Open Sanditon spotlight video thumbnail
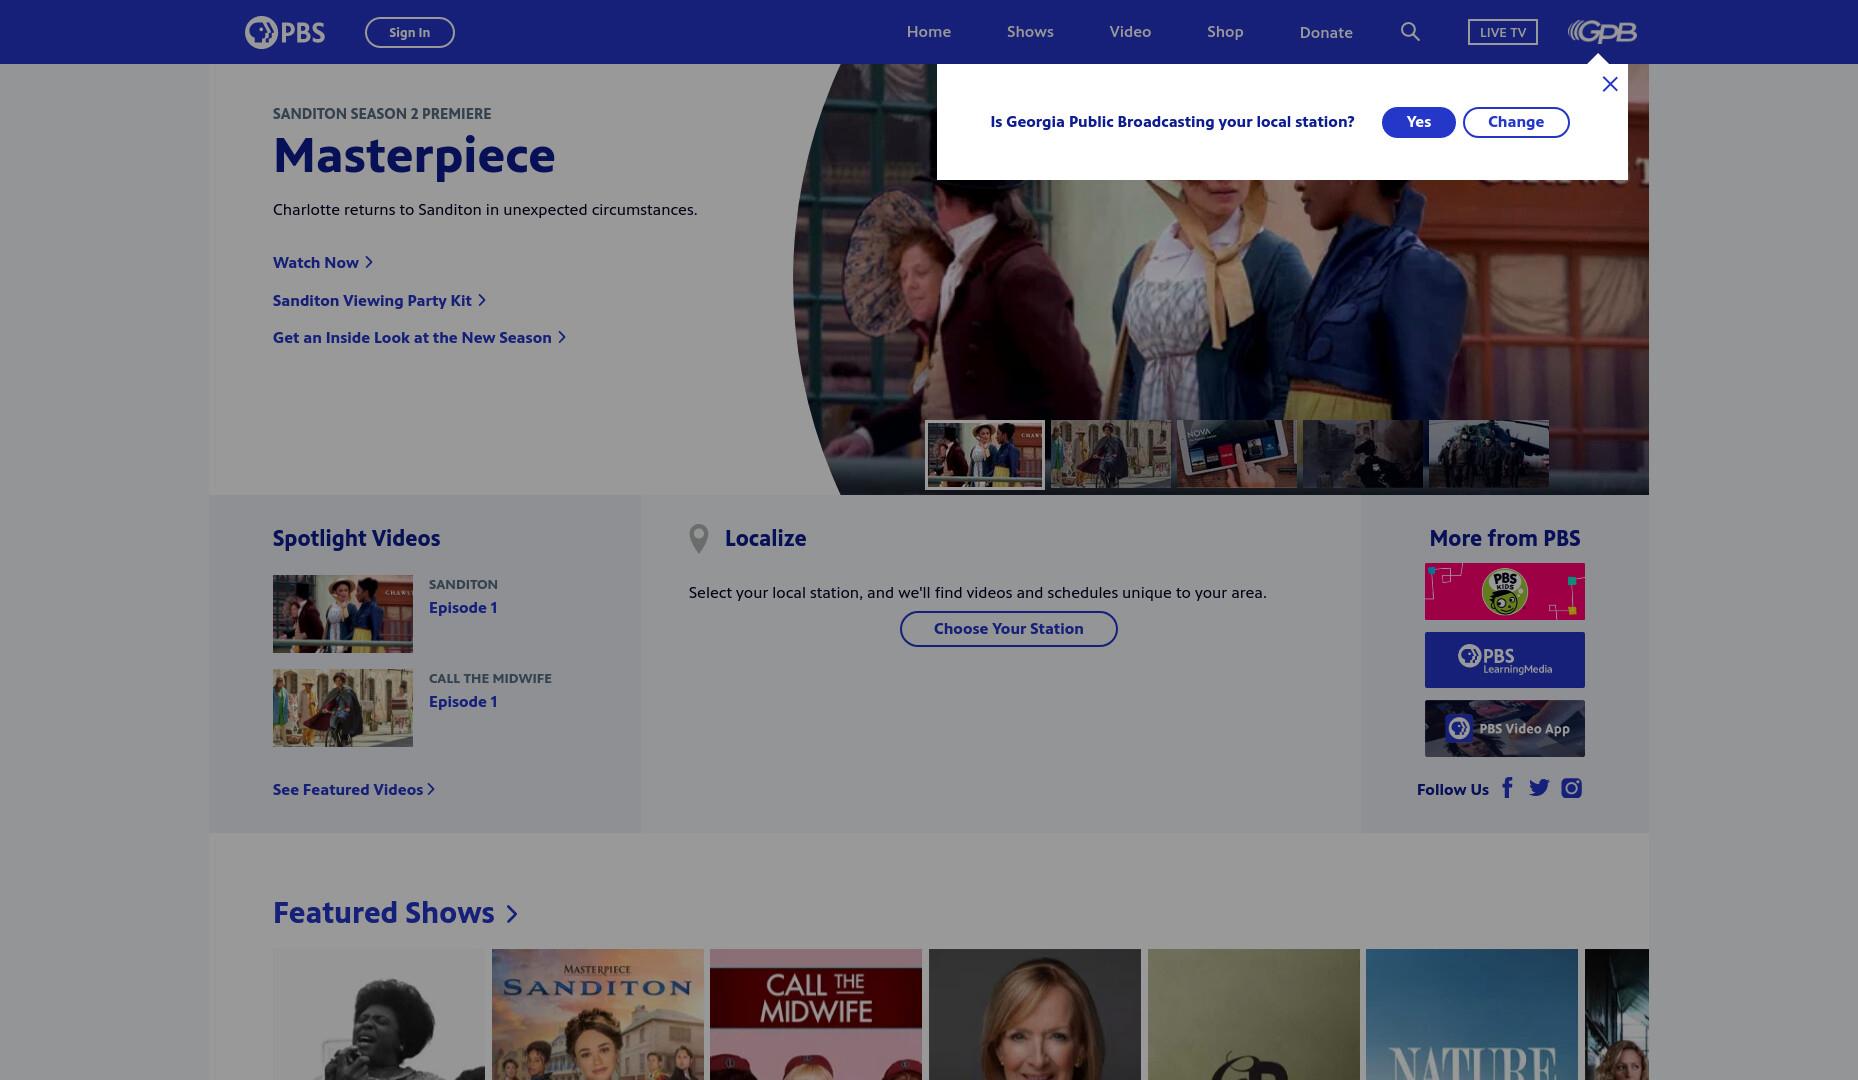The width and height of the screenshot is (1858, 1080). [343, 614]
